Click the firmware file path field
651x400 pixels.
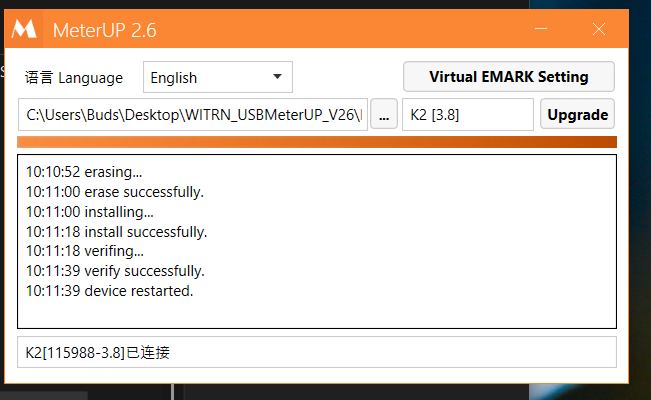click(193, 114)
